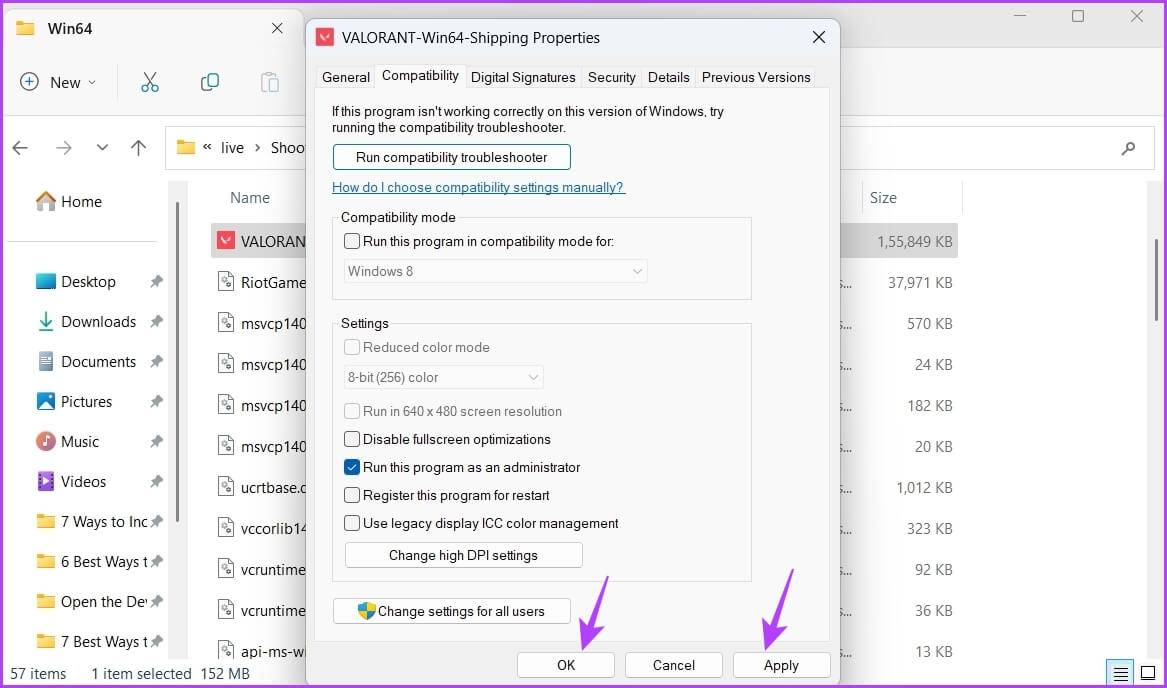
Task: Click the Cancel button
Action: [x=674, y=665]
